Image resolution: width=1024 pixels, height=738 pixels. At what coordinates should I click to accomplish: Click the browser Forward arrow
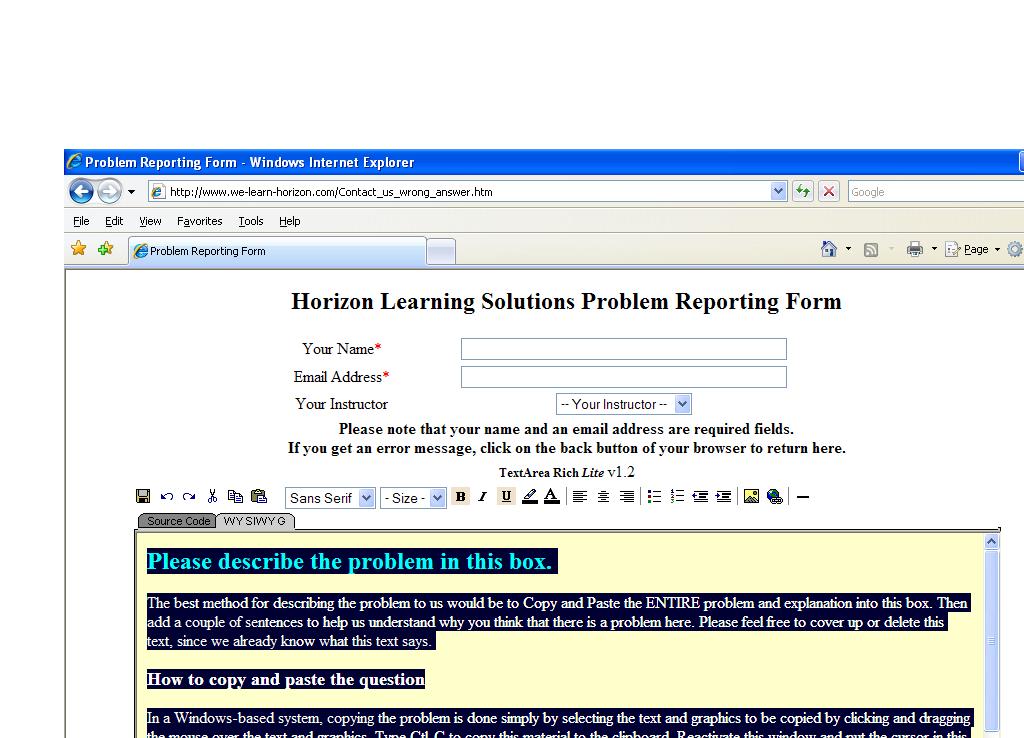(x=109, y=191)
